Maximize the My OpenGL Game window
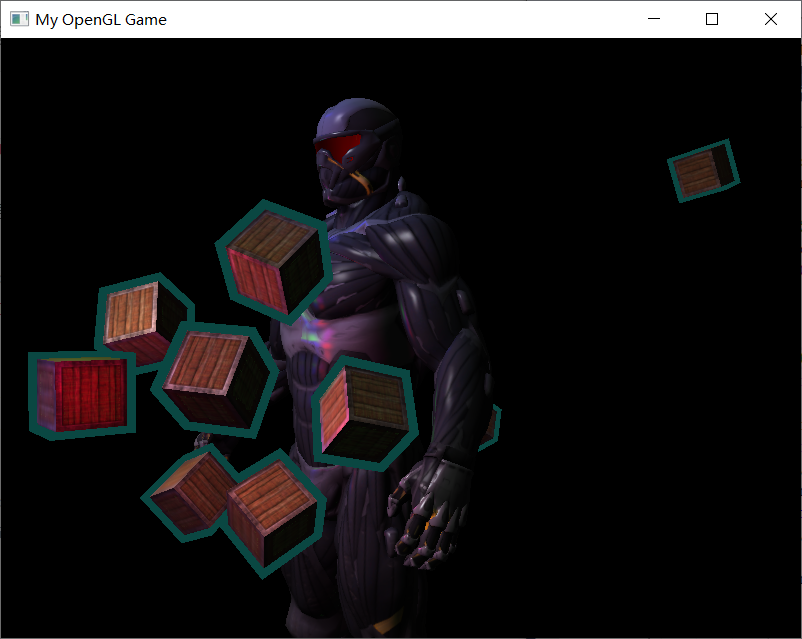802x639 pixels. 711,18
